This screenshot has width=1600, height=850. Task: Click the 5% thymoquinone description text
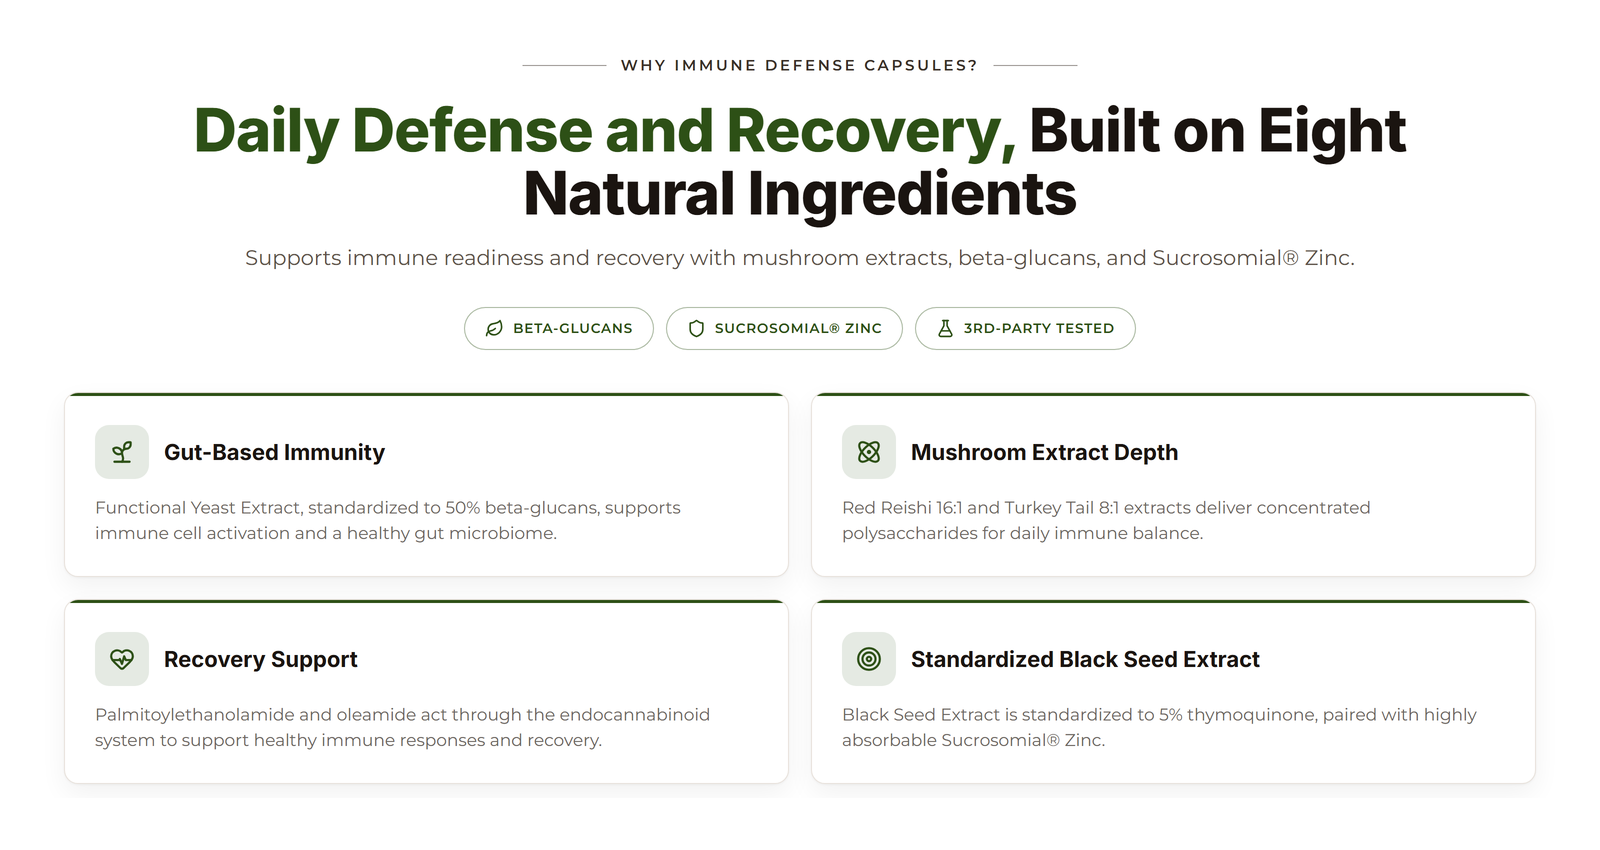pyautogui.click(x=1159, y=727)
